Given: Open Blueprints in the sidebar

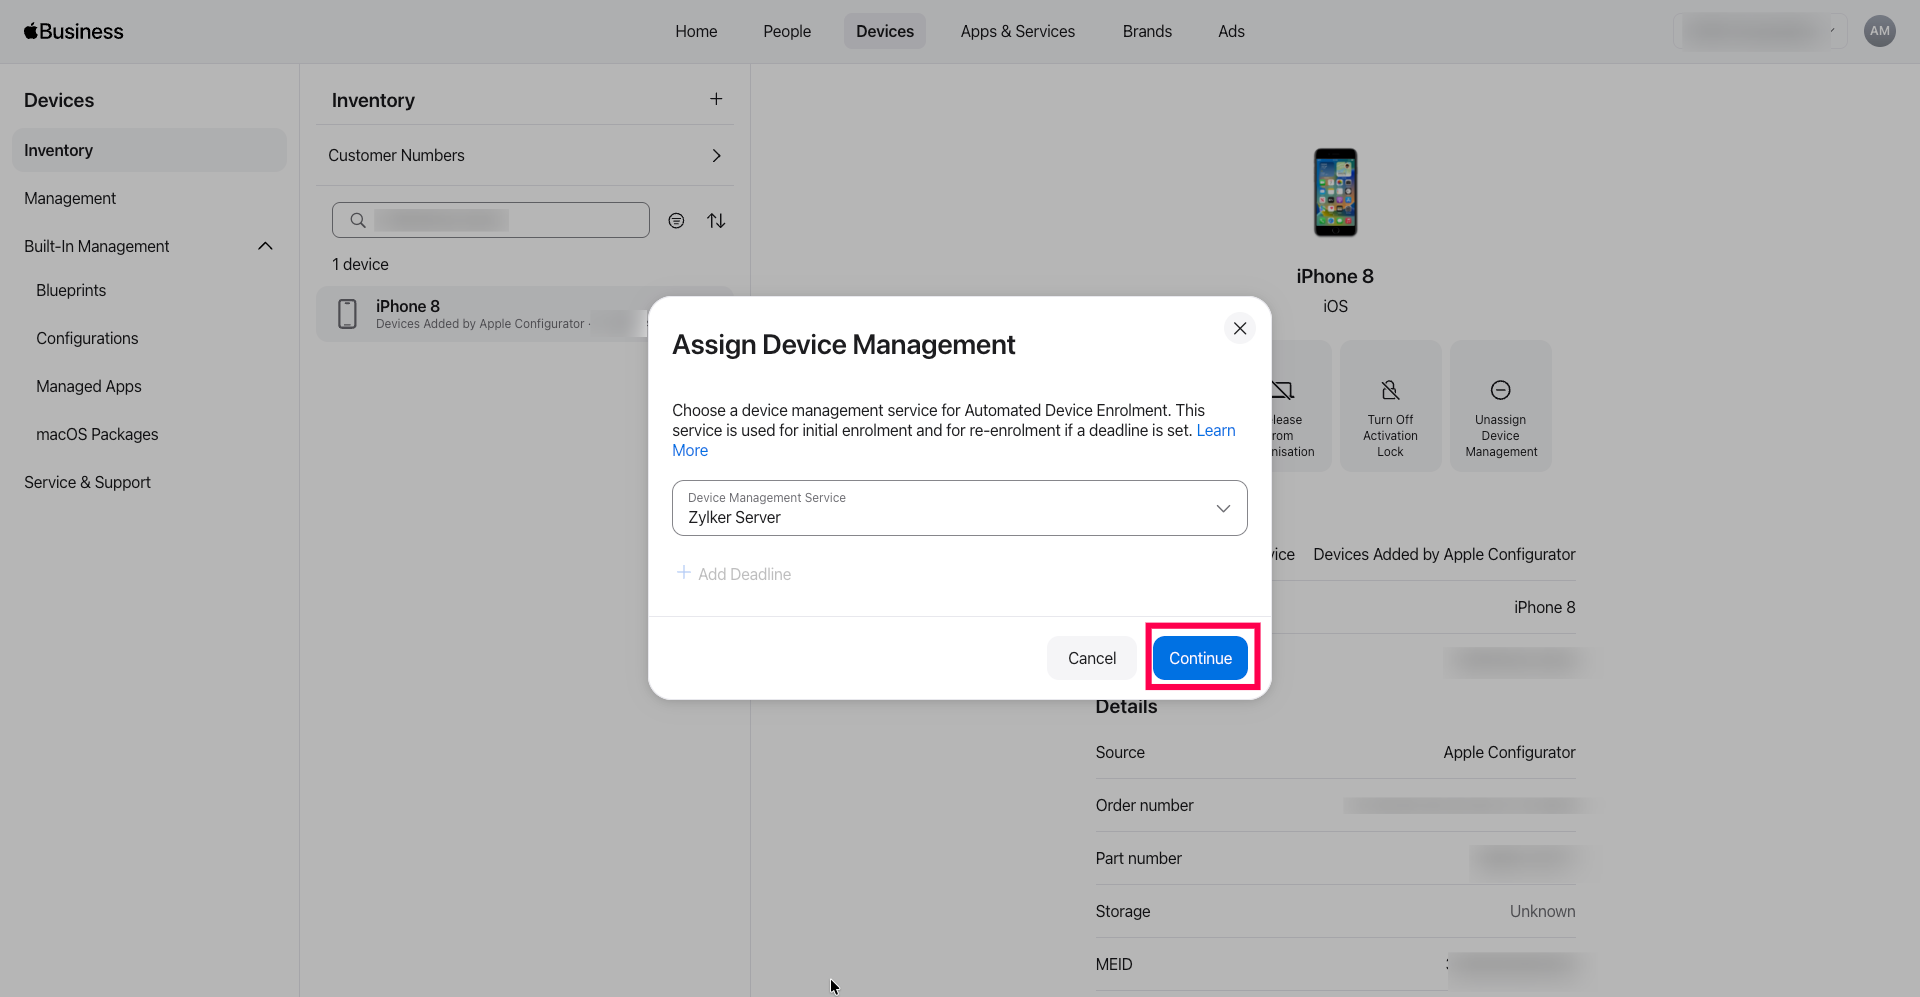Looking at the screenshot, I should pyautogui.click(x=71, y=290).
